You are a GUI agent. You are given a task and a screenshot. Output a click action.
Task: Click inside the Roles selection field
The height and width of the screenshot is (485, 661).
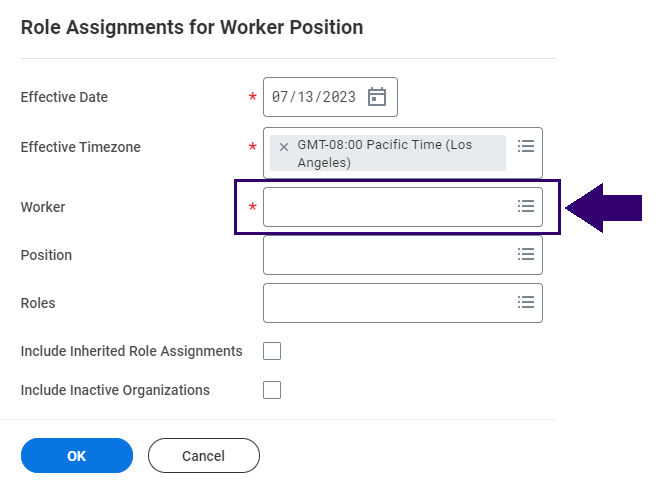403,303
